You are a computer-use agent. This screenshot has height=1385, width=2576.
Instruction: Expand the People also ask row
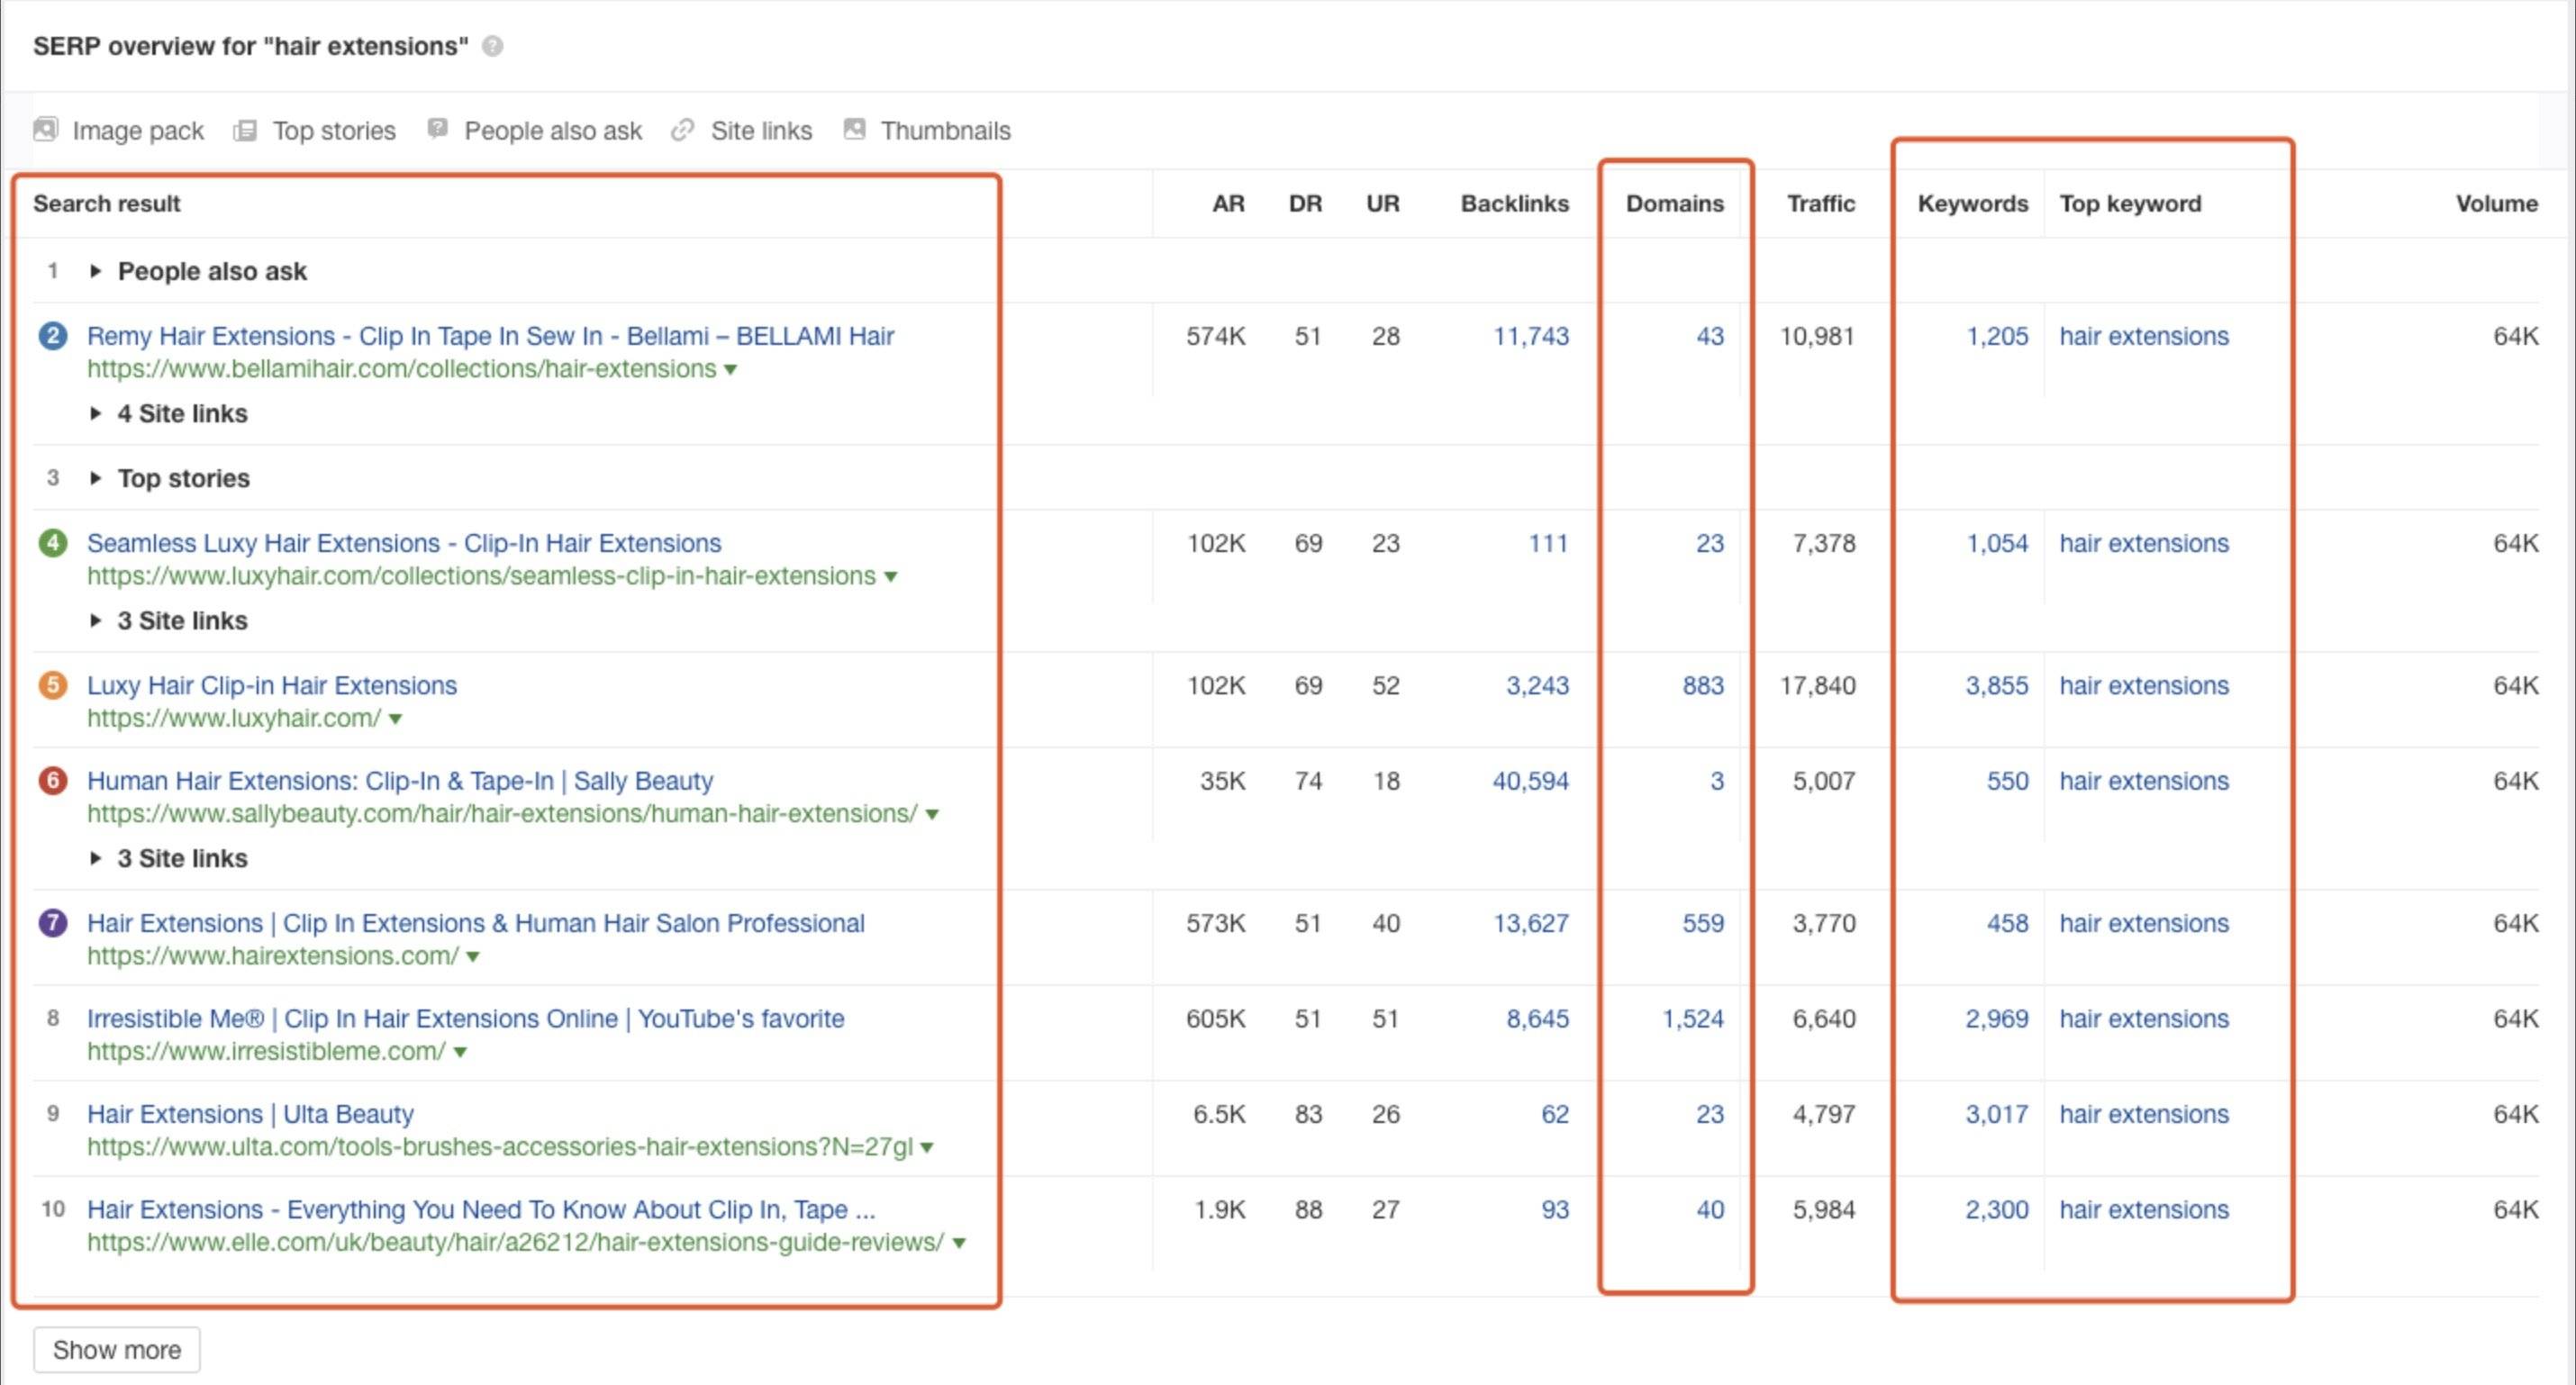coord(95,271)
